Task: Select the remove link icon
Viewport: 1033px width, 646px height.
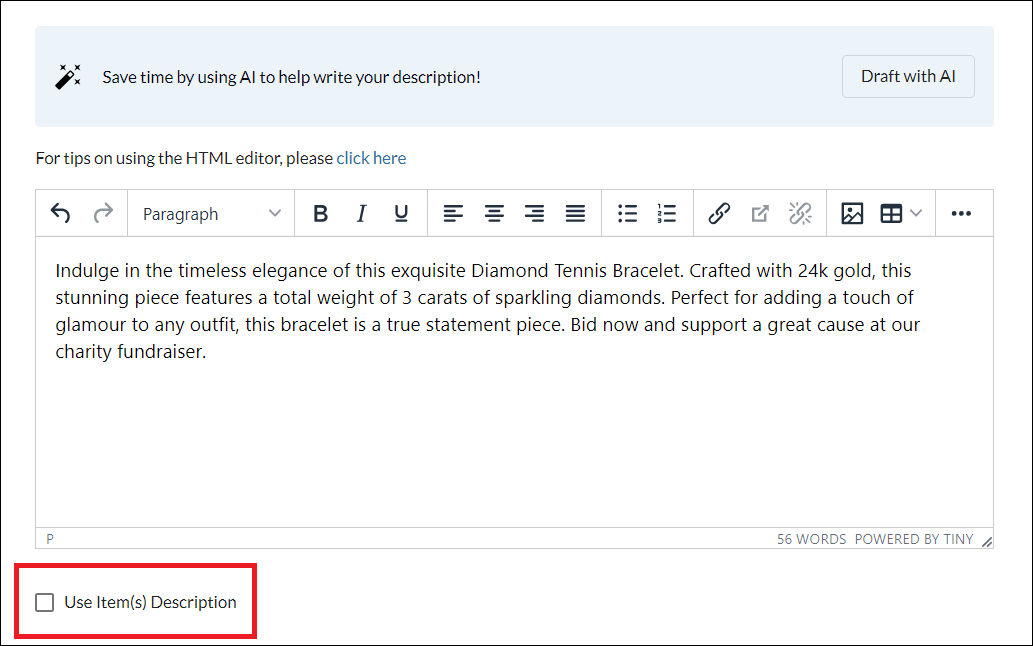Action: coord(800,213)
